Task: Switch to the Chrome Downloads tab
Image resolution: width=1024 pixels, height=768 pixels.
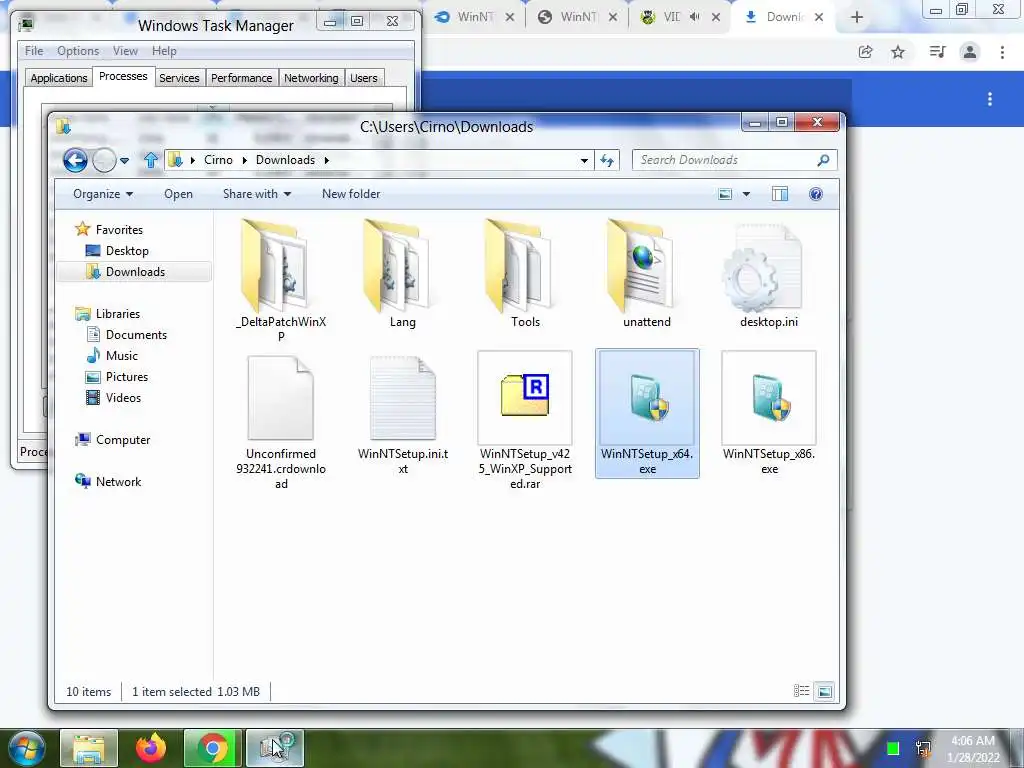Action: pyautogui.click(x=784, y=17)
